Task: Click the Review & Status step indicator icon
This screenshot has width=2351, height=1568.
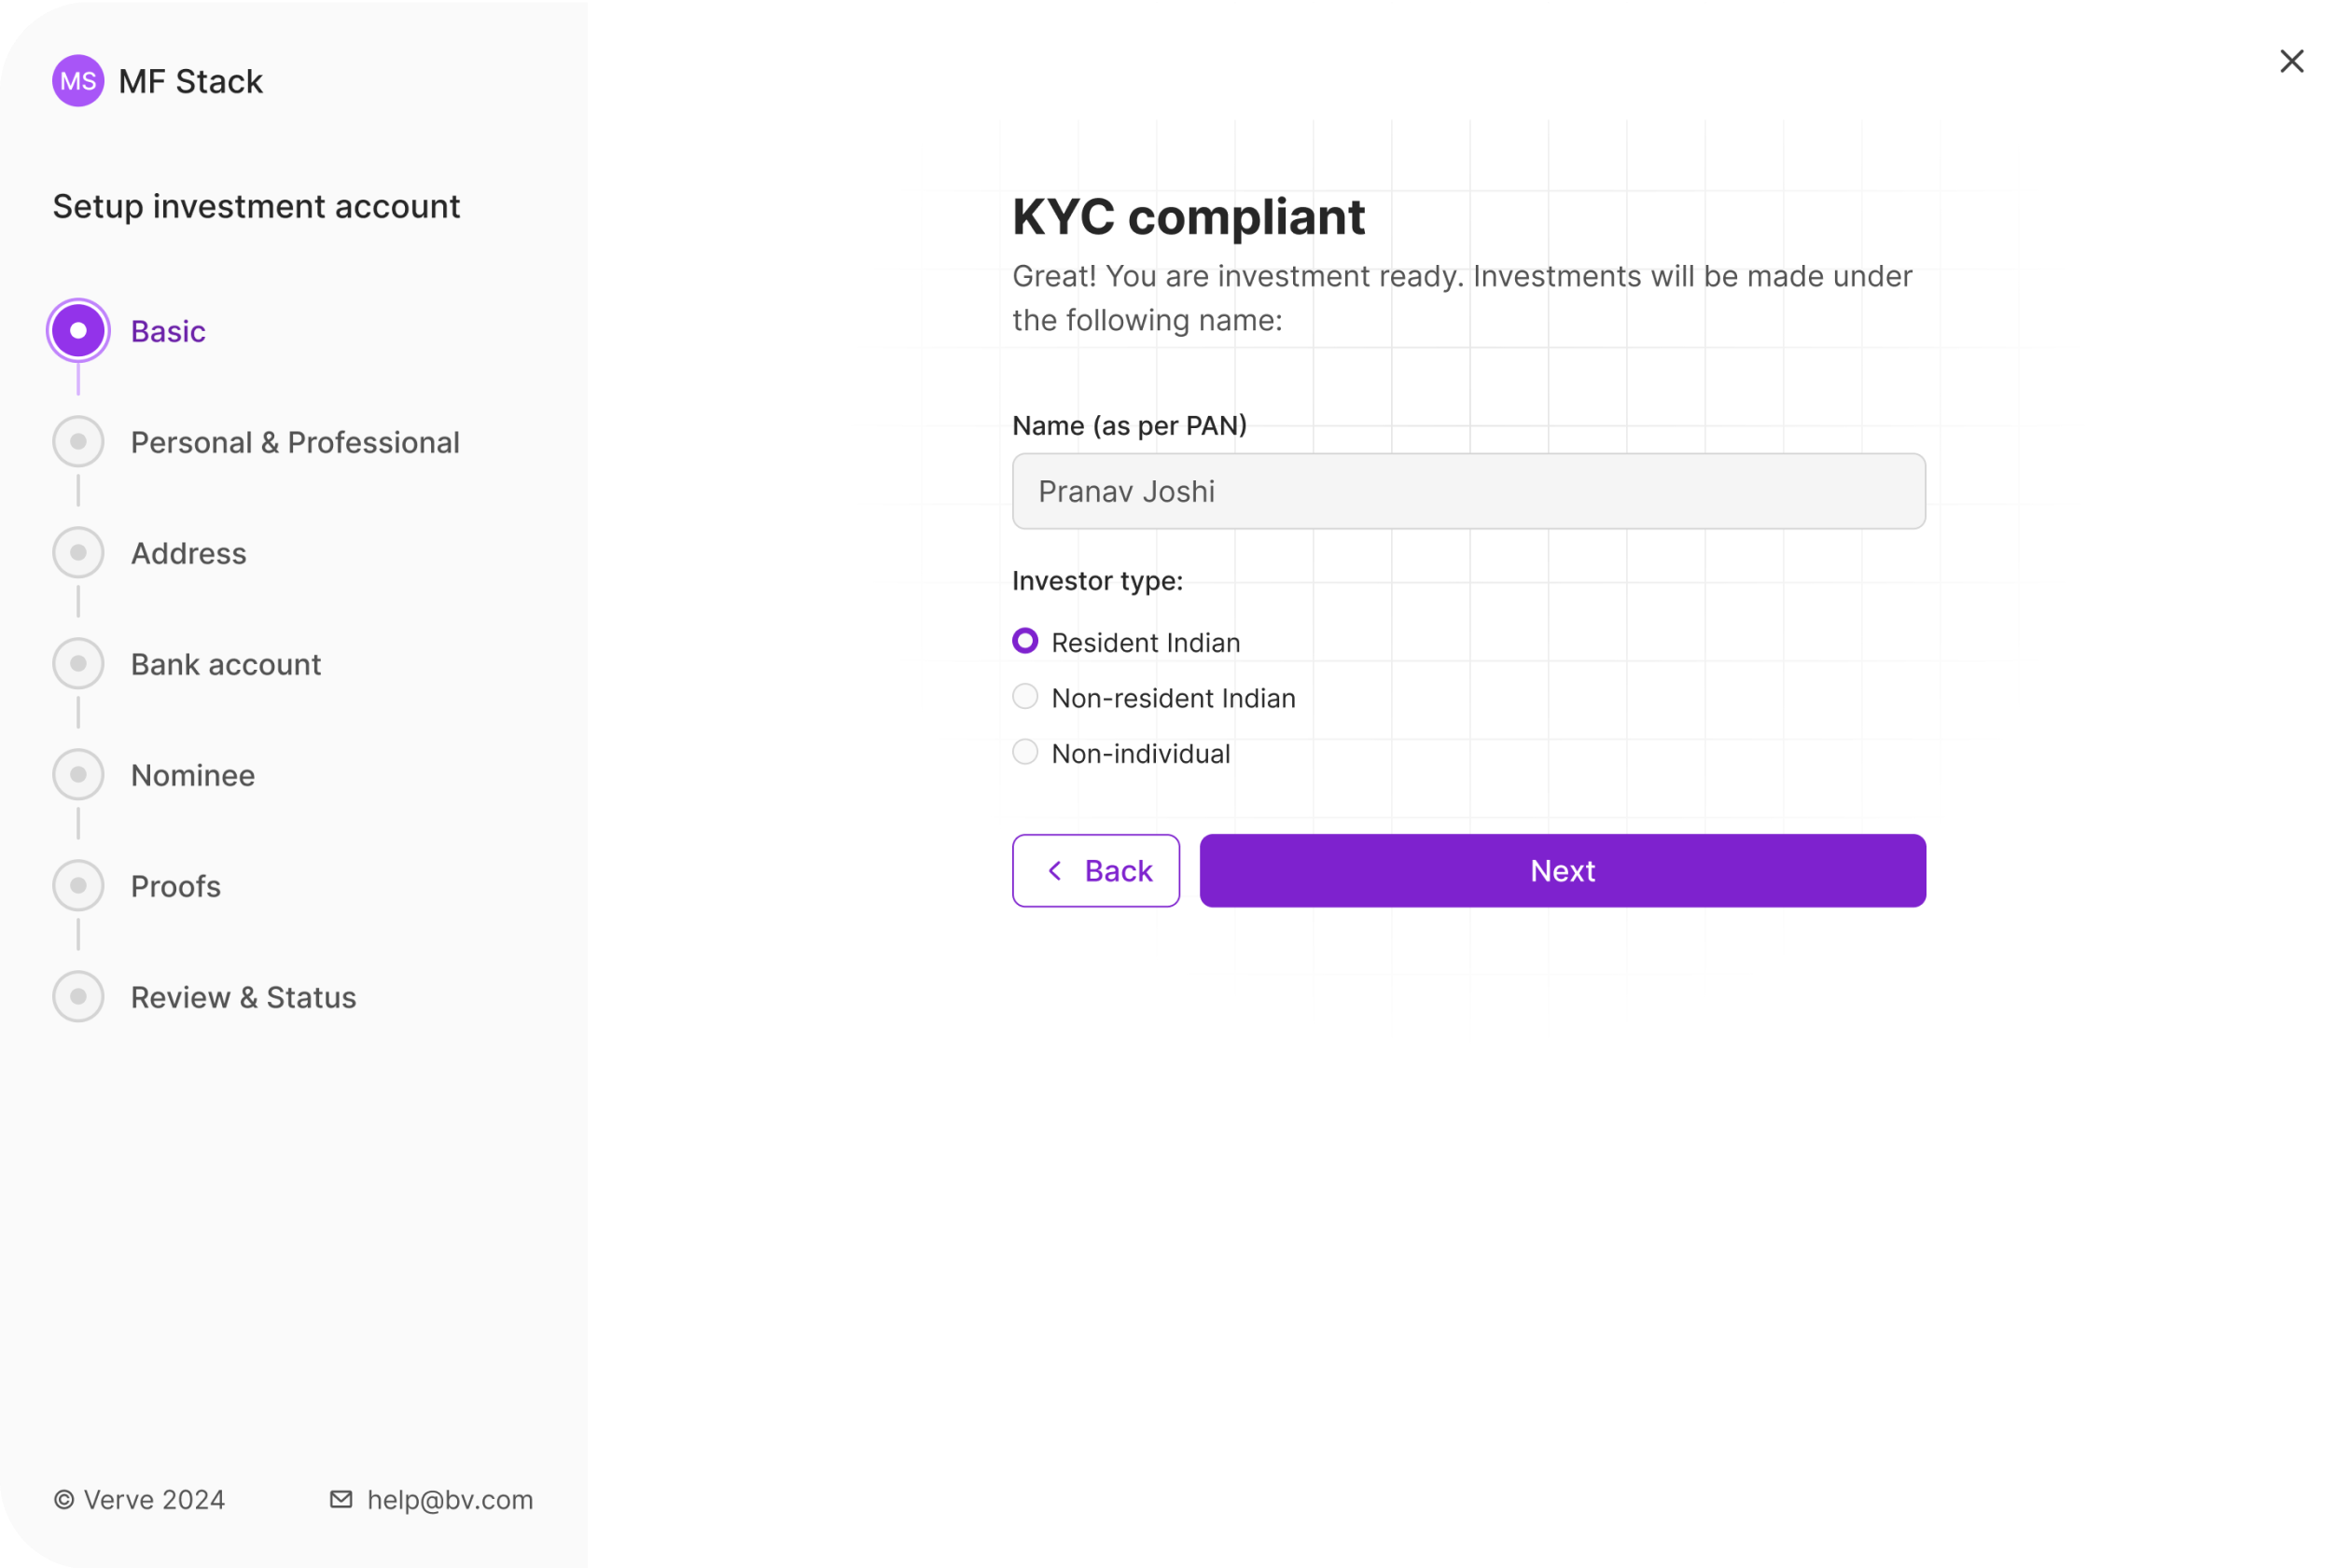Action: (78, 996)
